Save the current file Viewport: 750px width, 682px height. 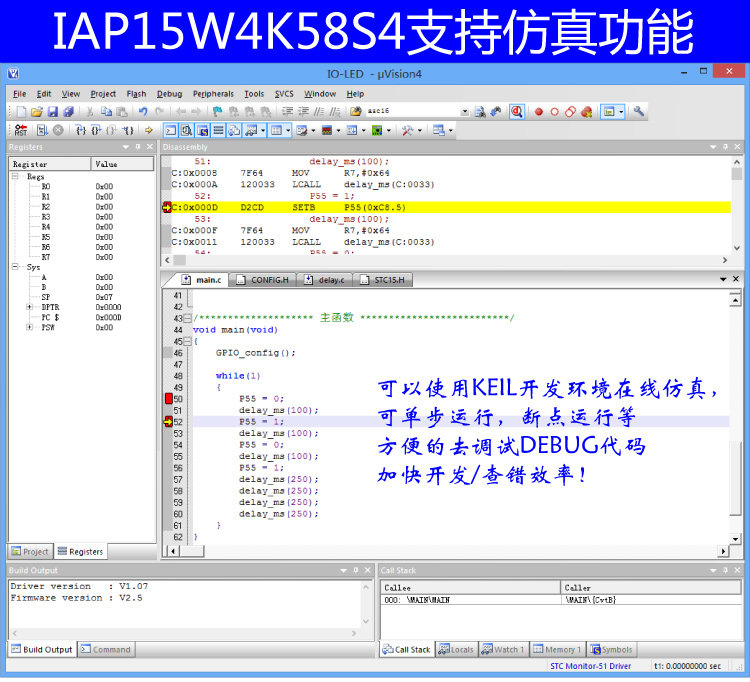pyautogui.click(x=53, y=112)
